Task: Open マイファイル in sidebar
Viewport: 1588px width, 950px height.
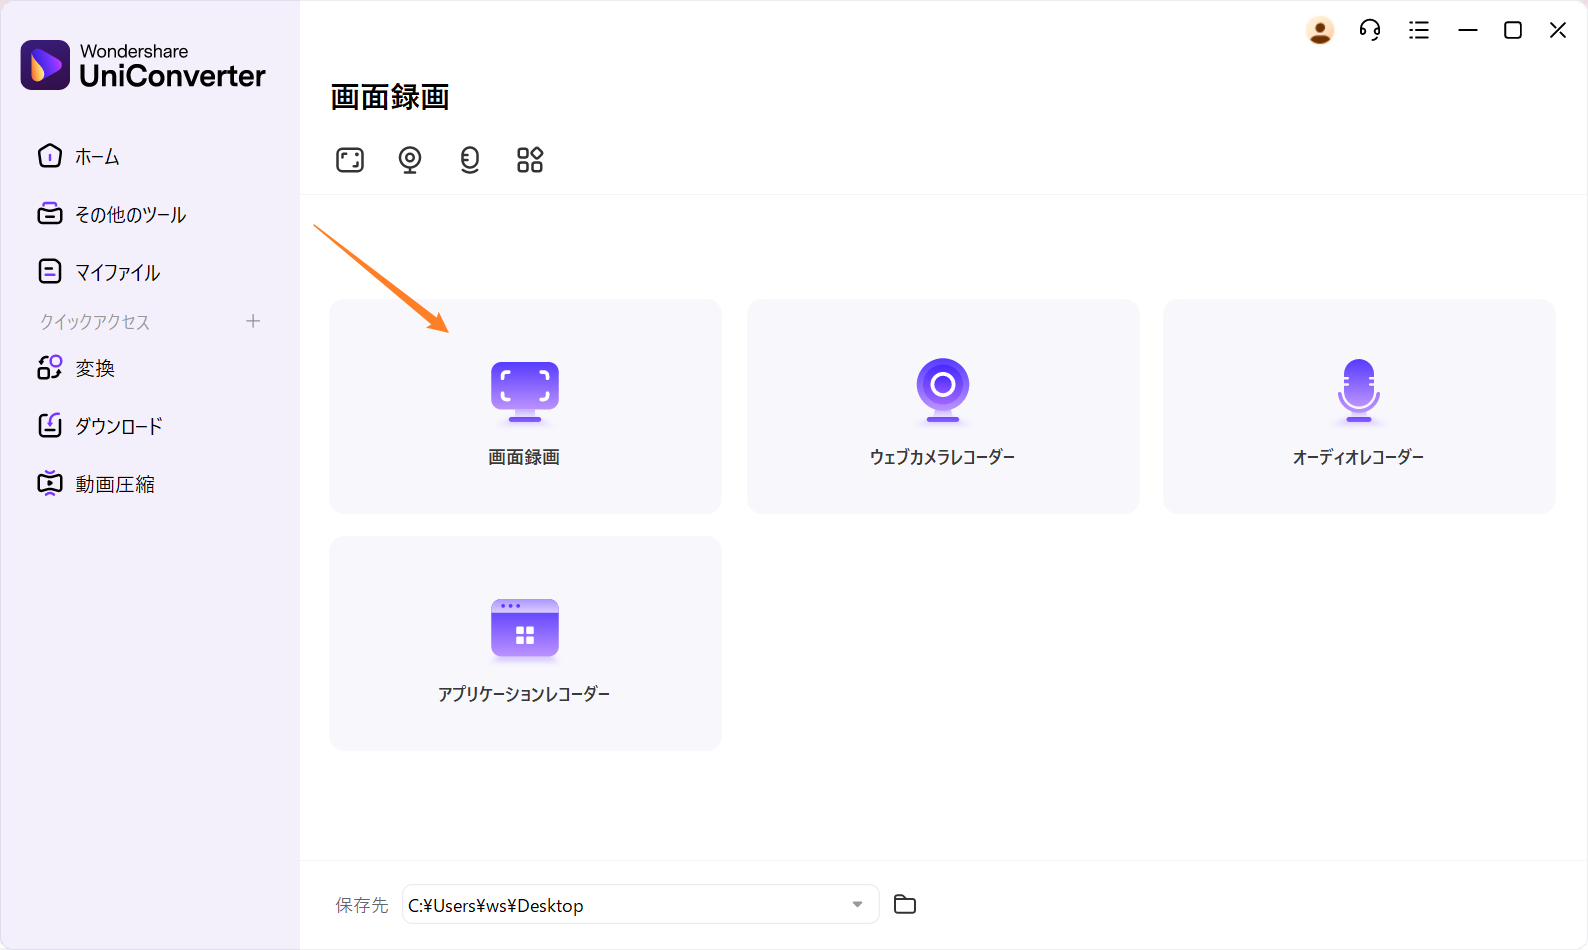Action: click(x=99, y=272)
